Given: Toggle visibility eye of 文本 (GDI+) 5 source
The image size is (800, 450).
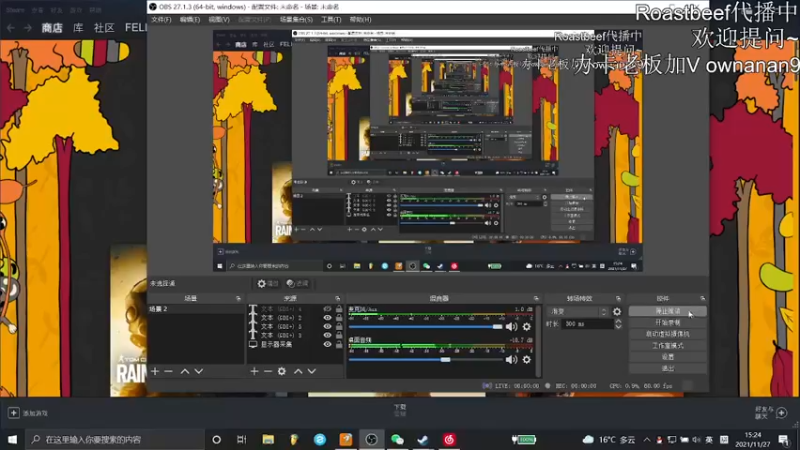Looking at the screenshot, I should tap(327, 327).
